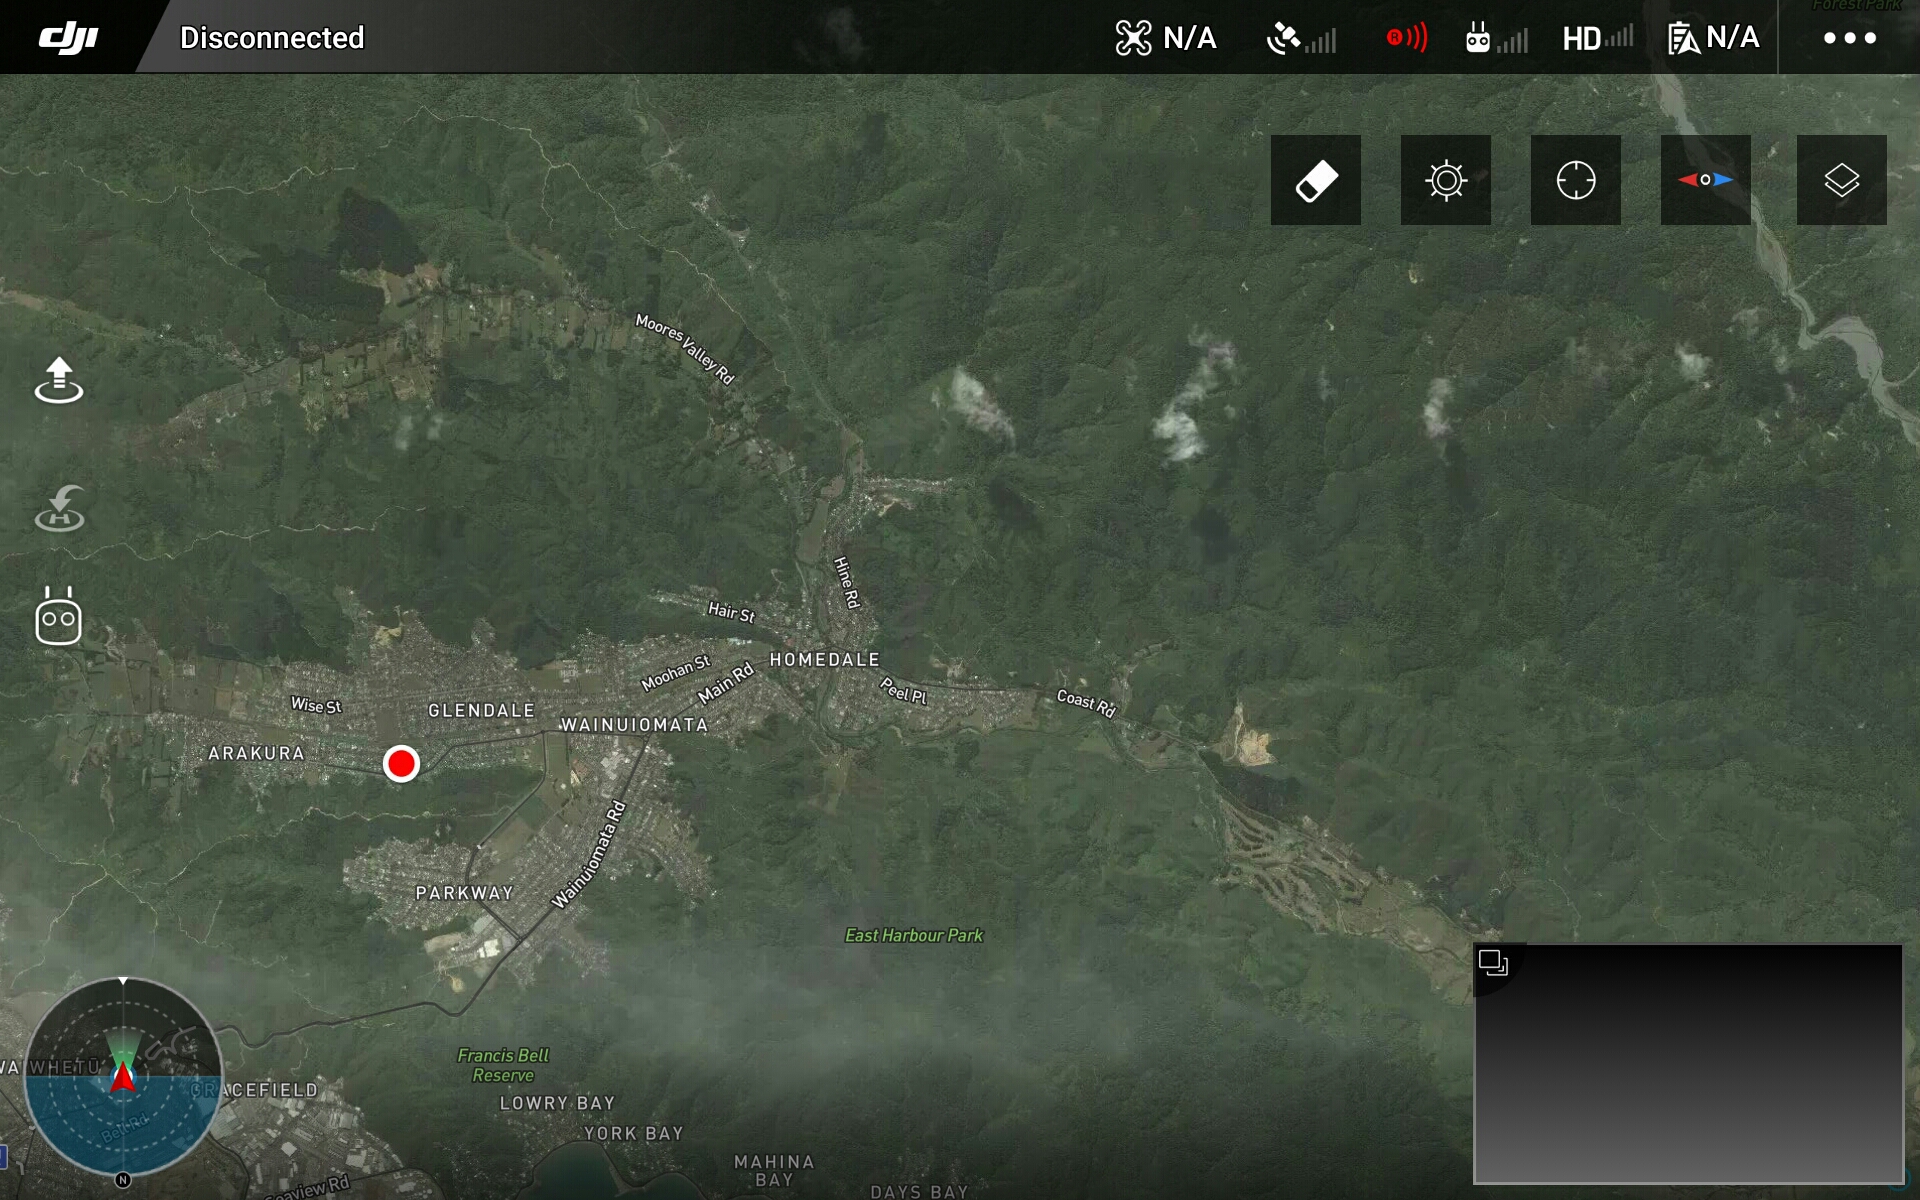Screen dimensions: 1920x1200
Task: Tap the attitude radar compass widget
Action: [x=123, y=1077]
